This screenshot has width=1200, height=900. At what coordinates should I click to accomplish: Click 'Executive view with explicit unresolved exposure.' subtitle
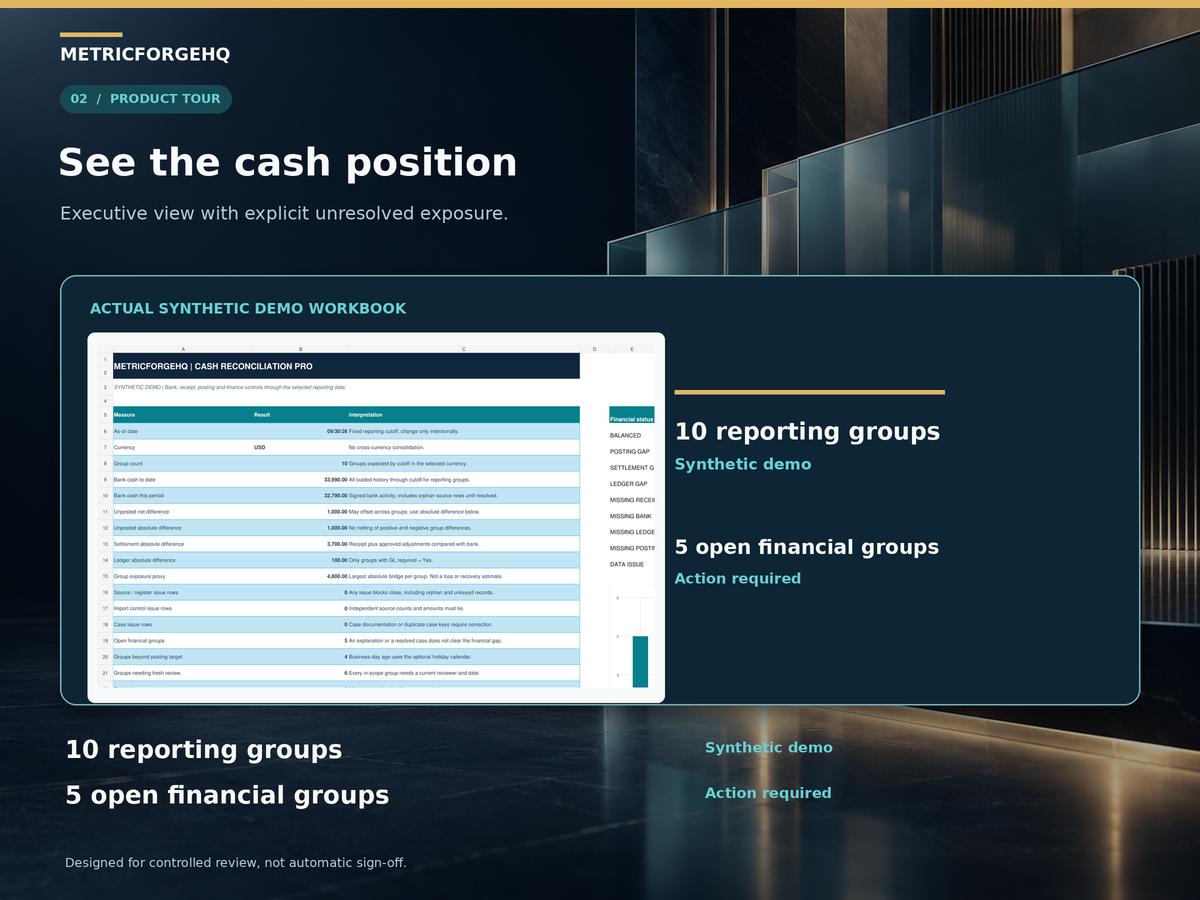click(x=284, y=213)
